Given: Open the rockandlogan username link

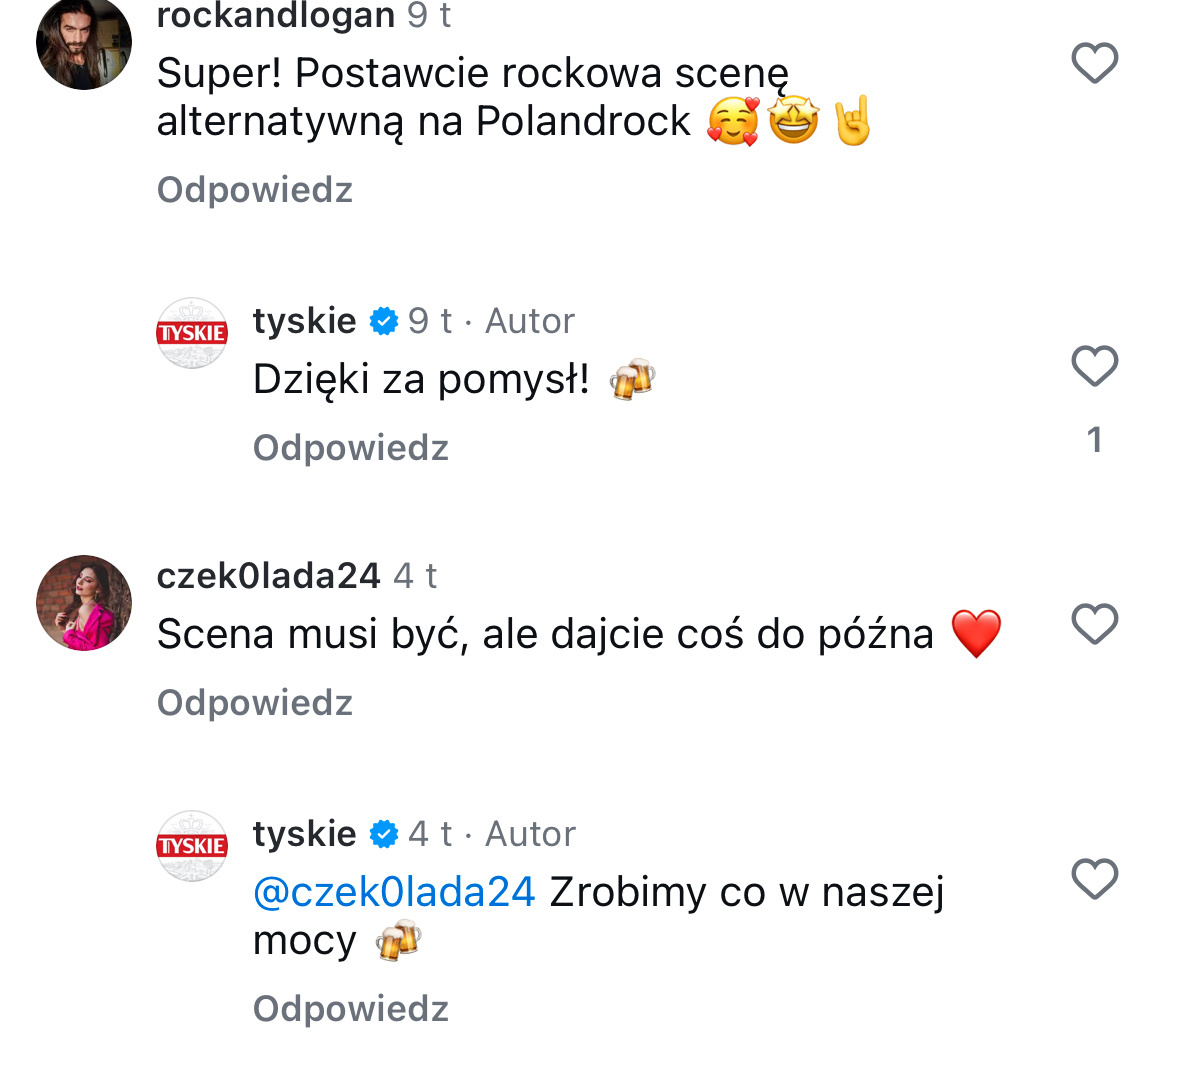Looking at the screenshot, I should (276, 16).
